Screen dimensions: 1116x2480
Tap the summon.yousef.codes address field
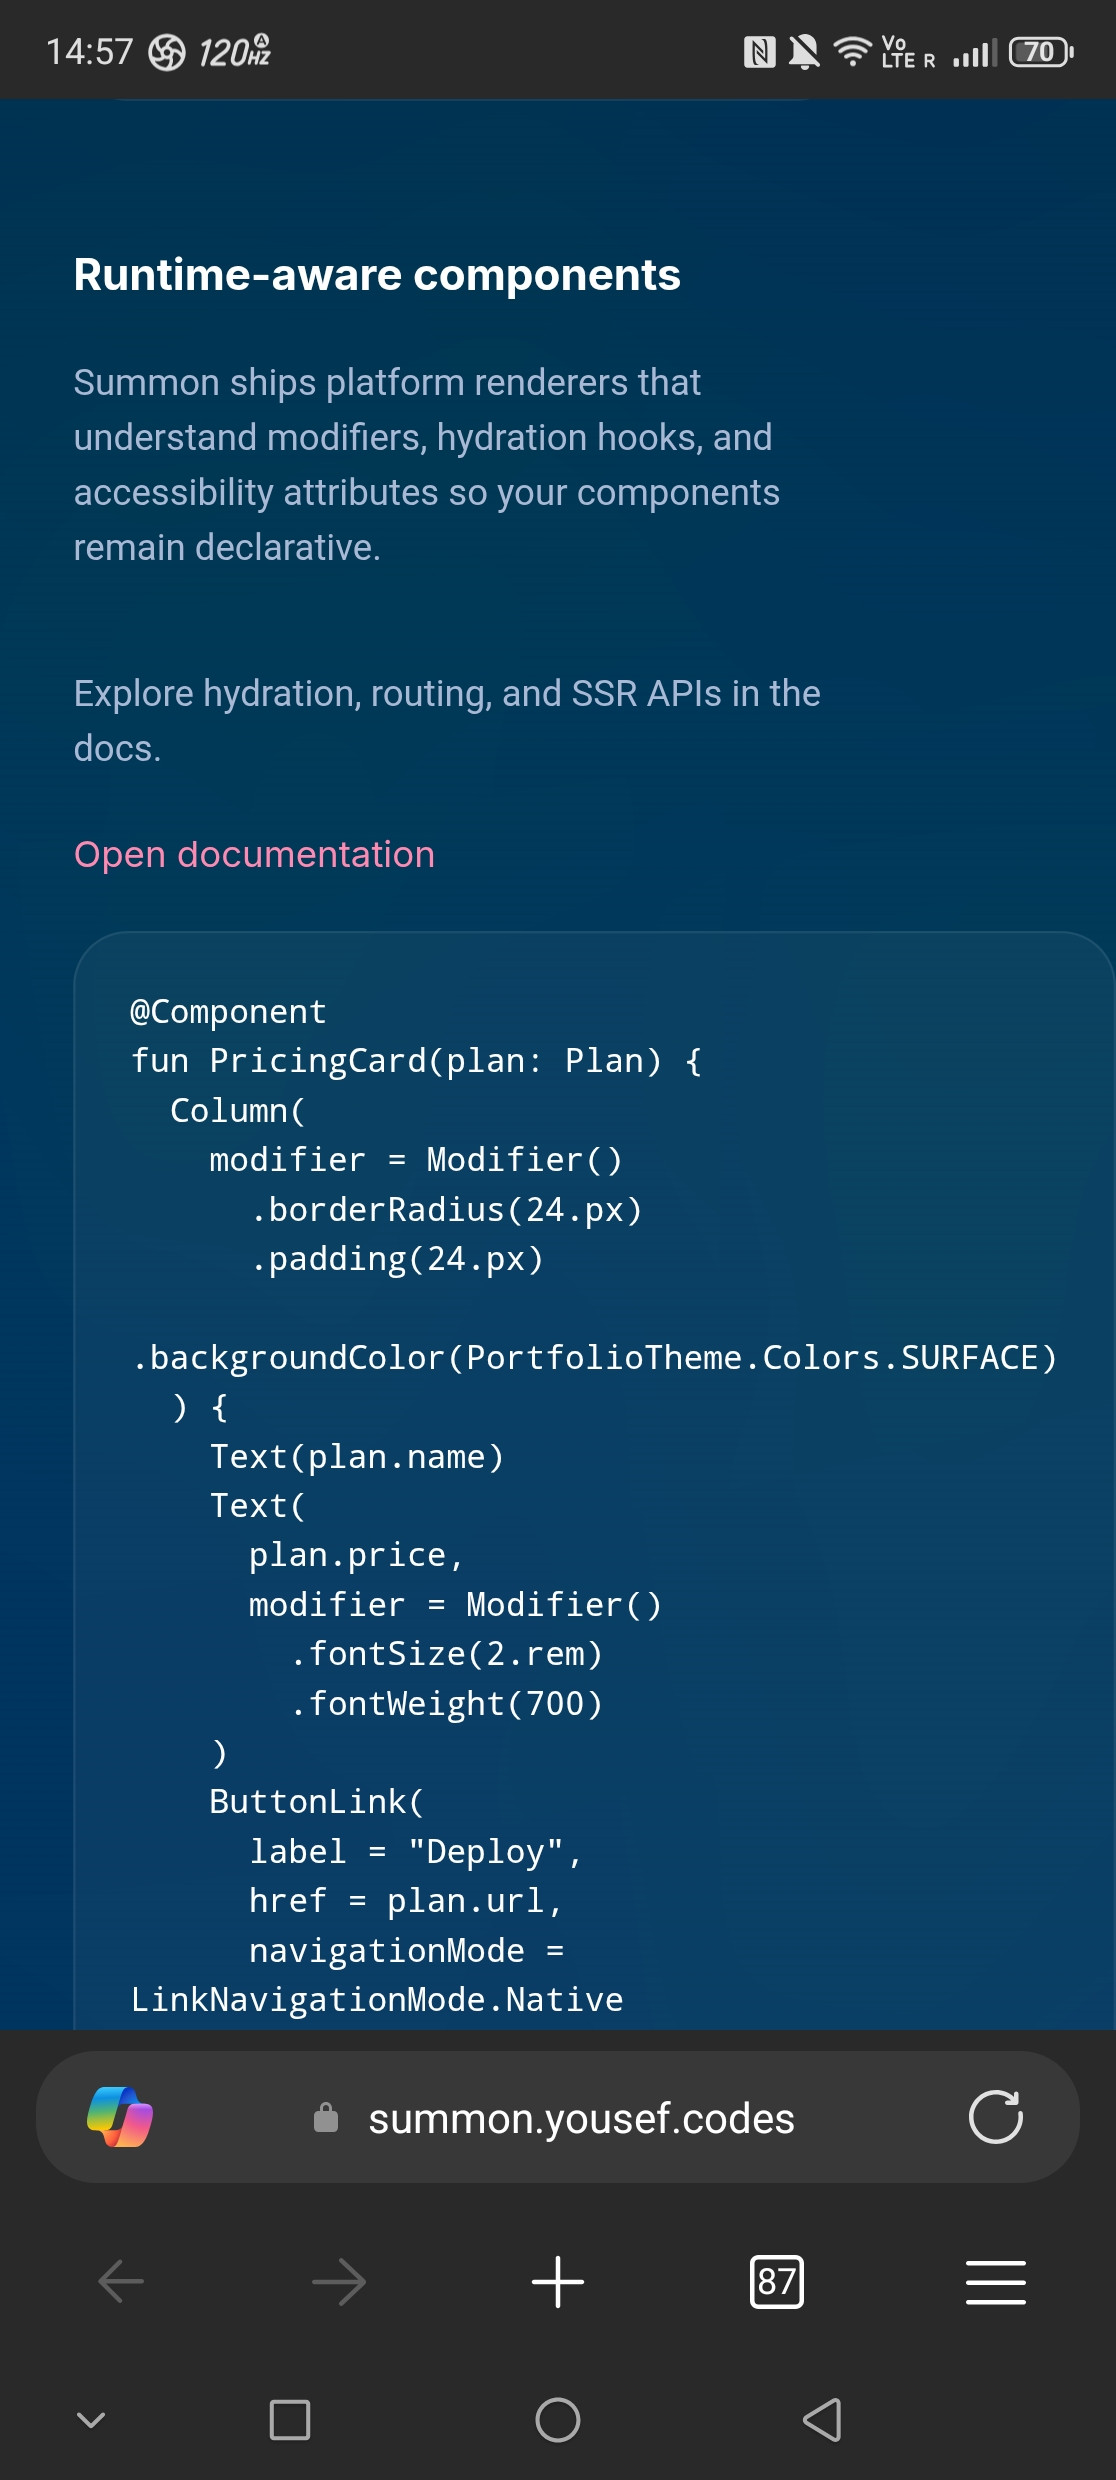[581, 2119]
